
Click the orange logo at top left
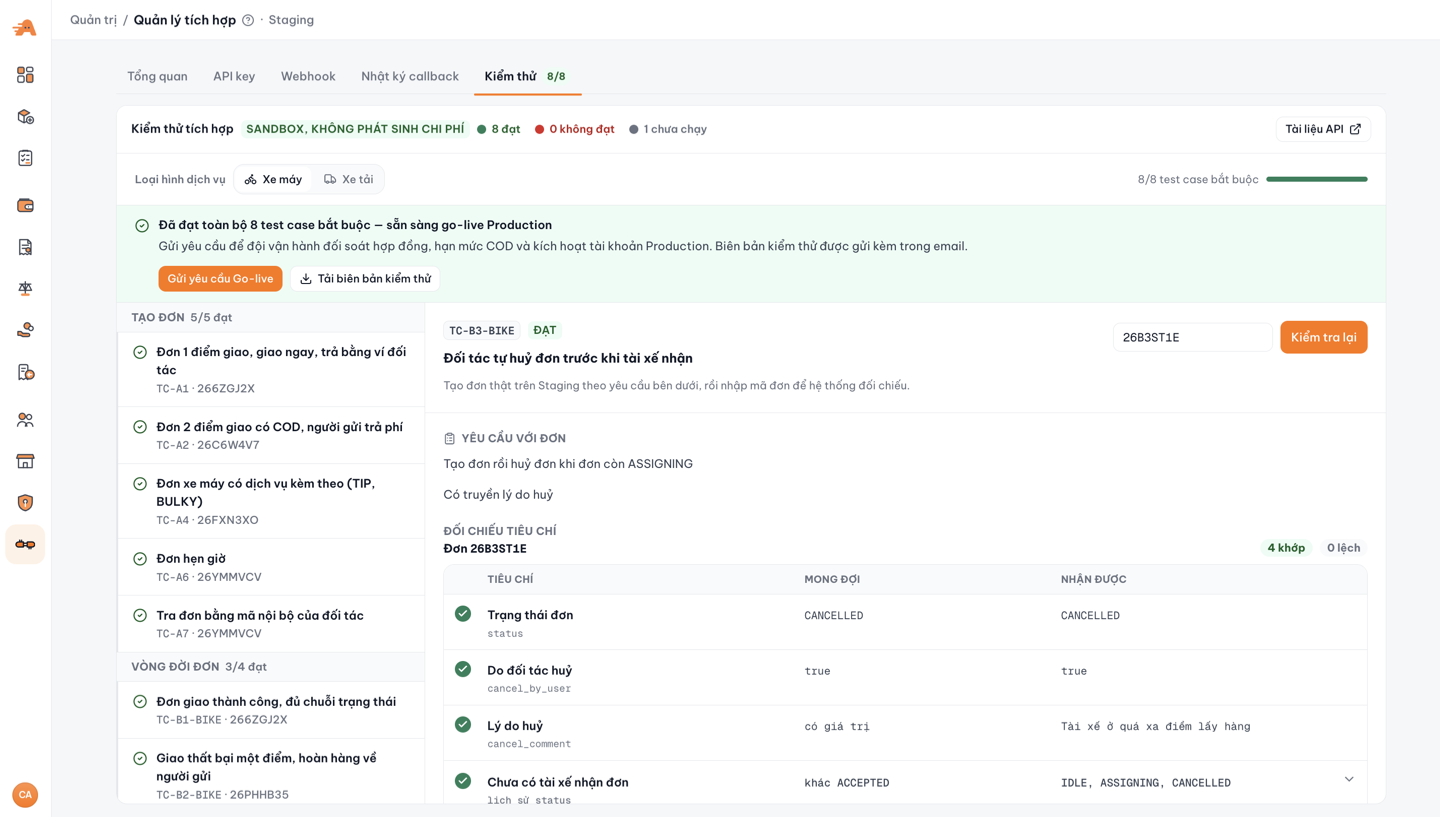click(25, 28)
